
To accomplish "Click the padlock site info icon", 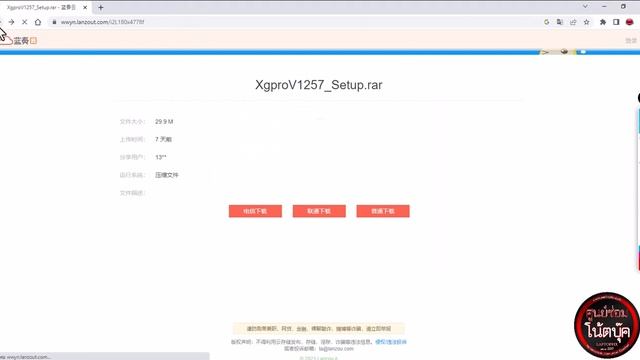I will coord(54,22).
